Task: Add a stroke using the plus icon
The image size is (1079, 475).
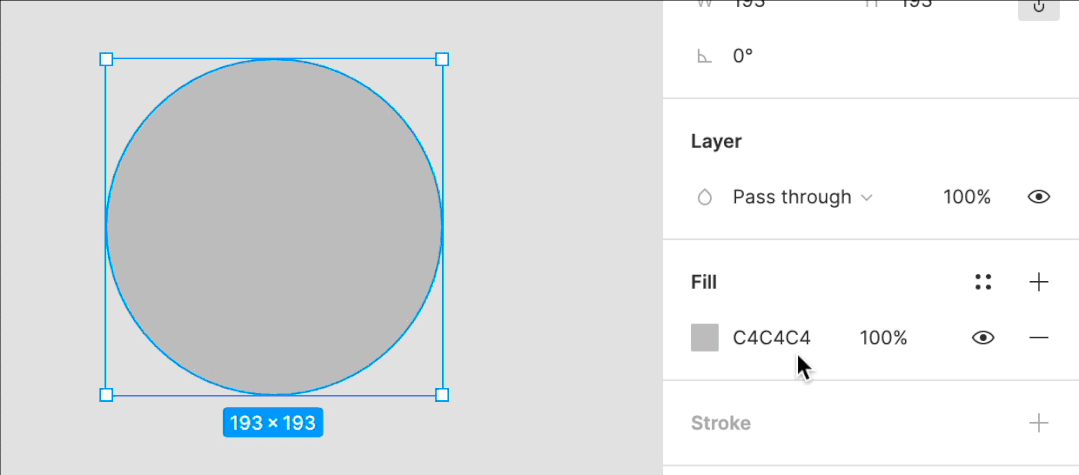Action: point(1039,423)
